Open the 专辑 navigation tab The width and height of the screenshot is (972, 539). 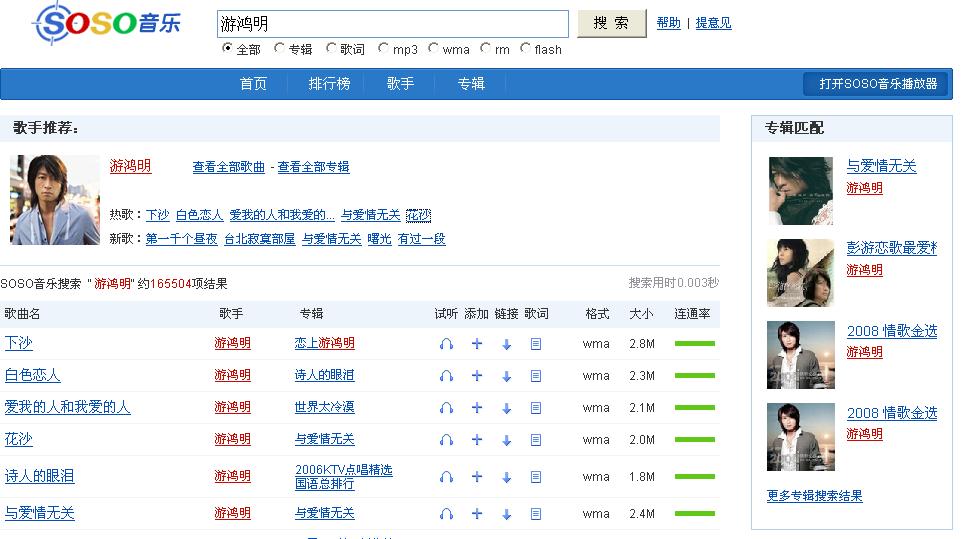tap(471, 84)
